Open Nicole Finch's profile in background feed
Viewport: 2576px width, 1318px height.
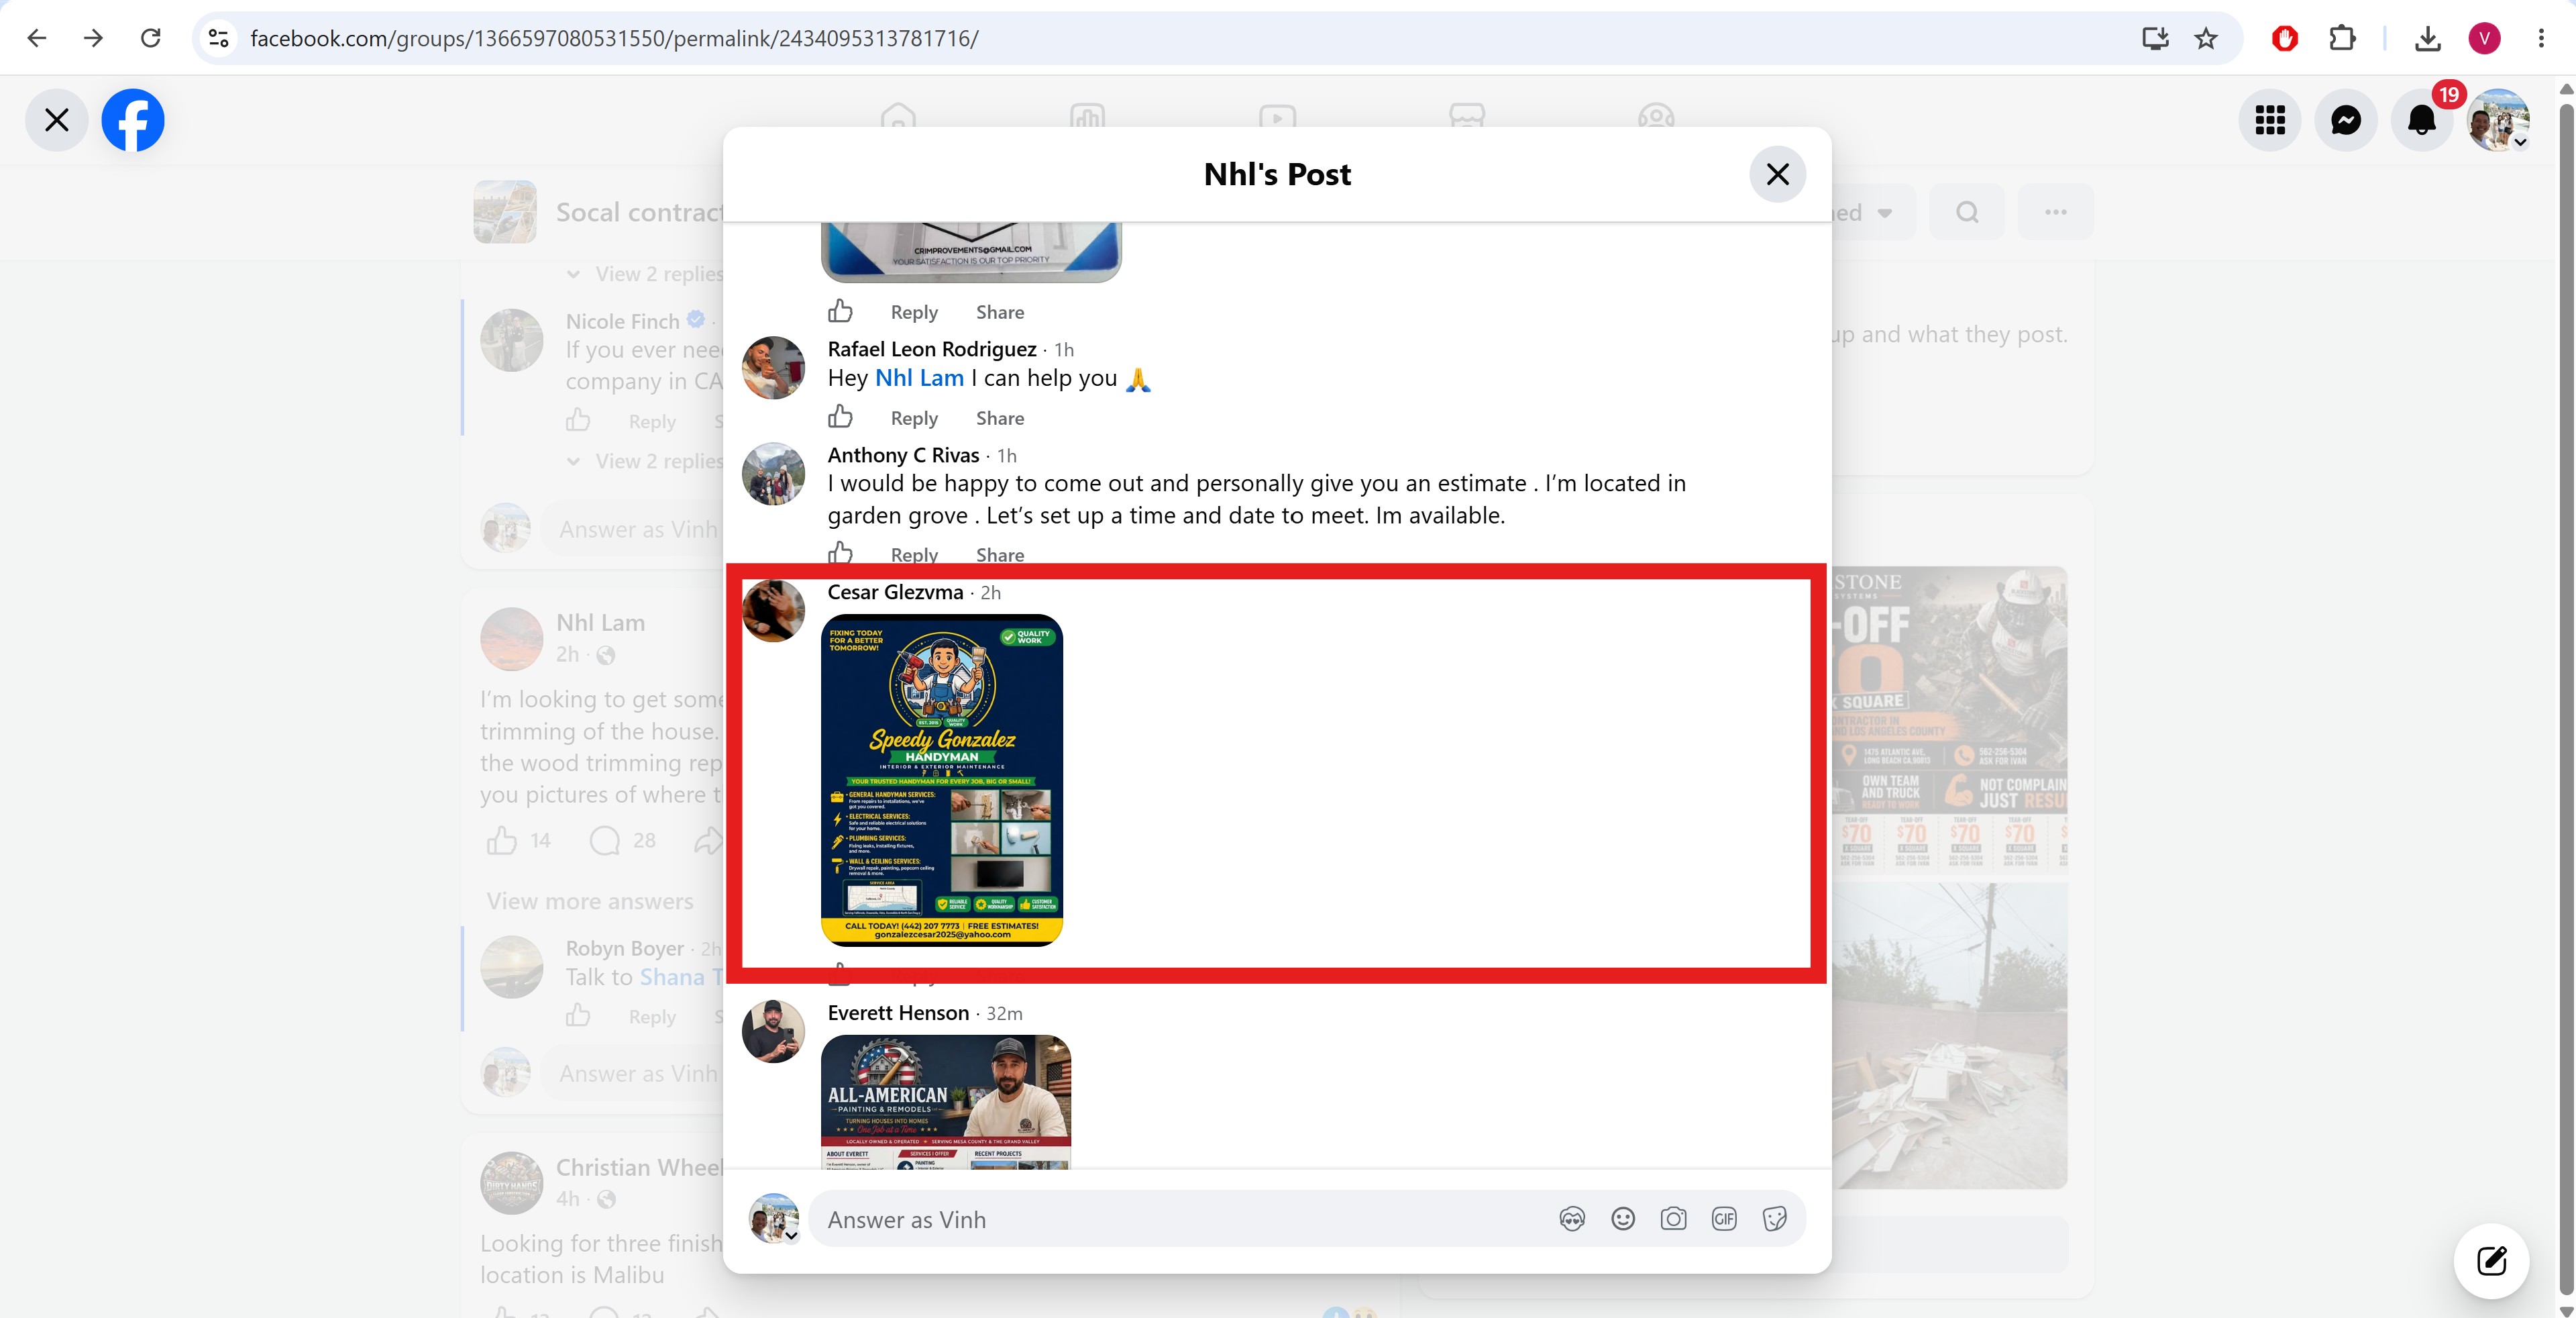(622, 321)
